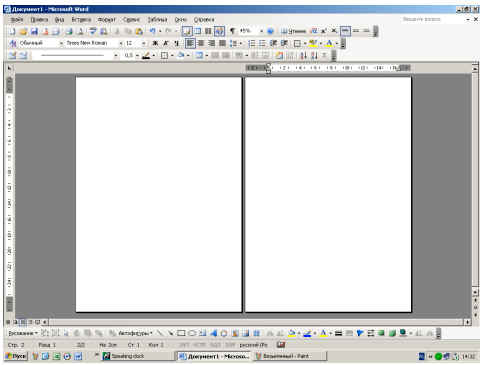Open the Вставка menu
Viewport: 480px width, 365px height.
tap(81, 20)
